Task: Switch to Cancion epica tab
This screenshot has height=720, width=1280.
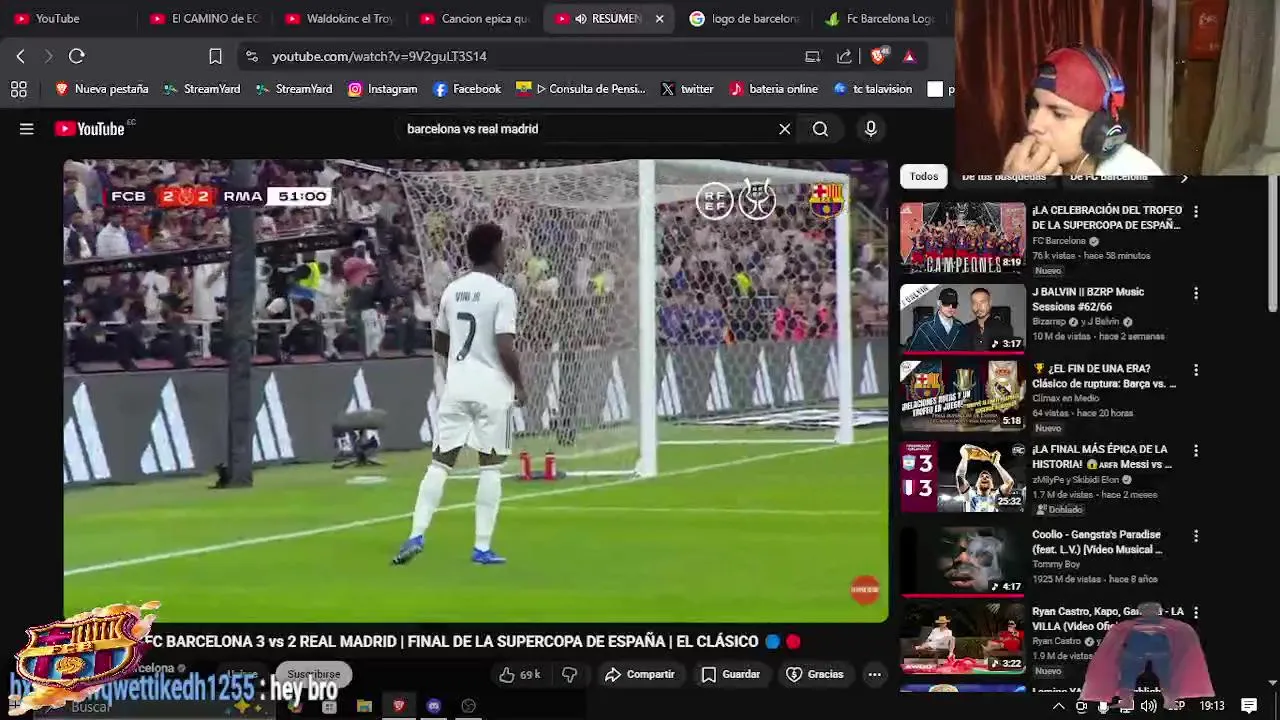Action: [476, 19]
